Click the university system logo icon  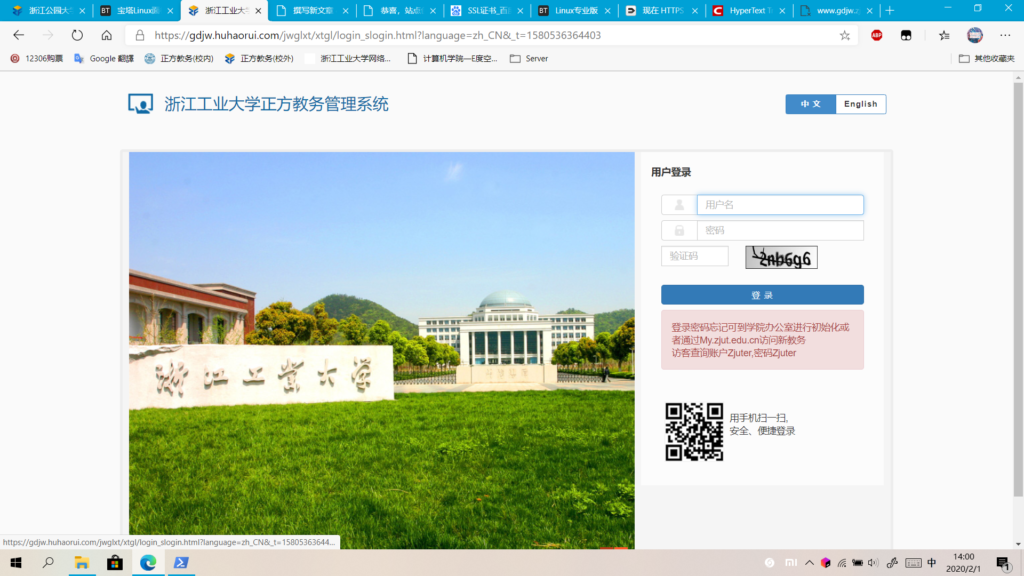point(140,103)
